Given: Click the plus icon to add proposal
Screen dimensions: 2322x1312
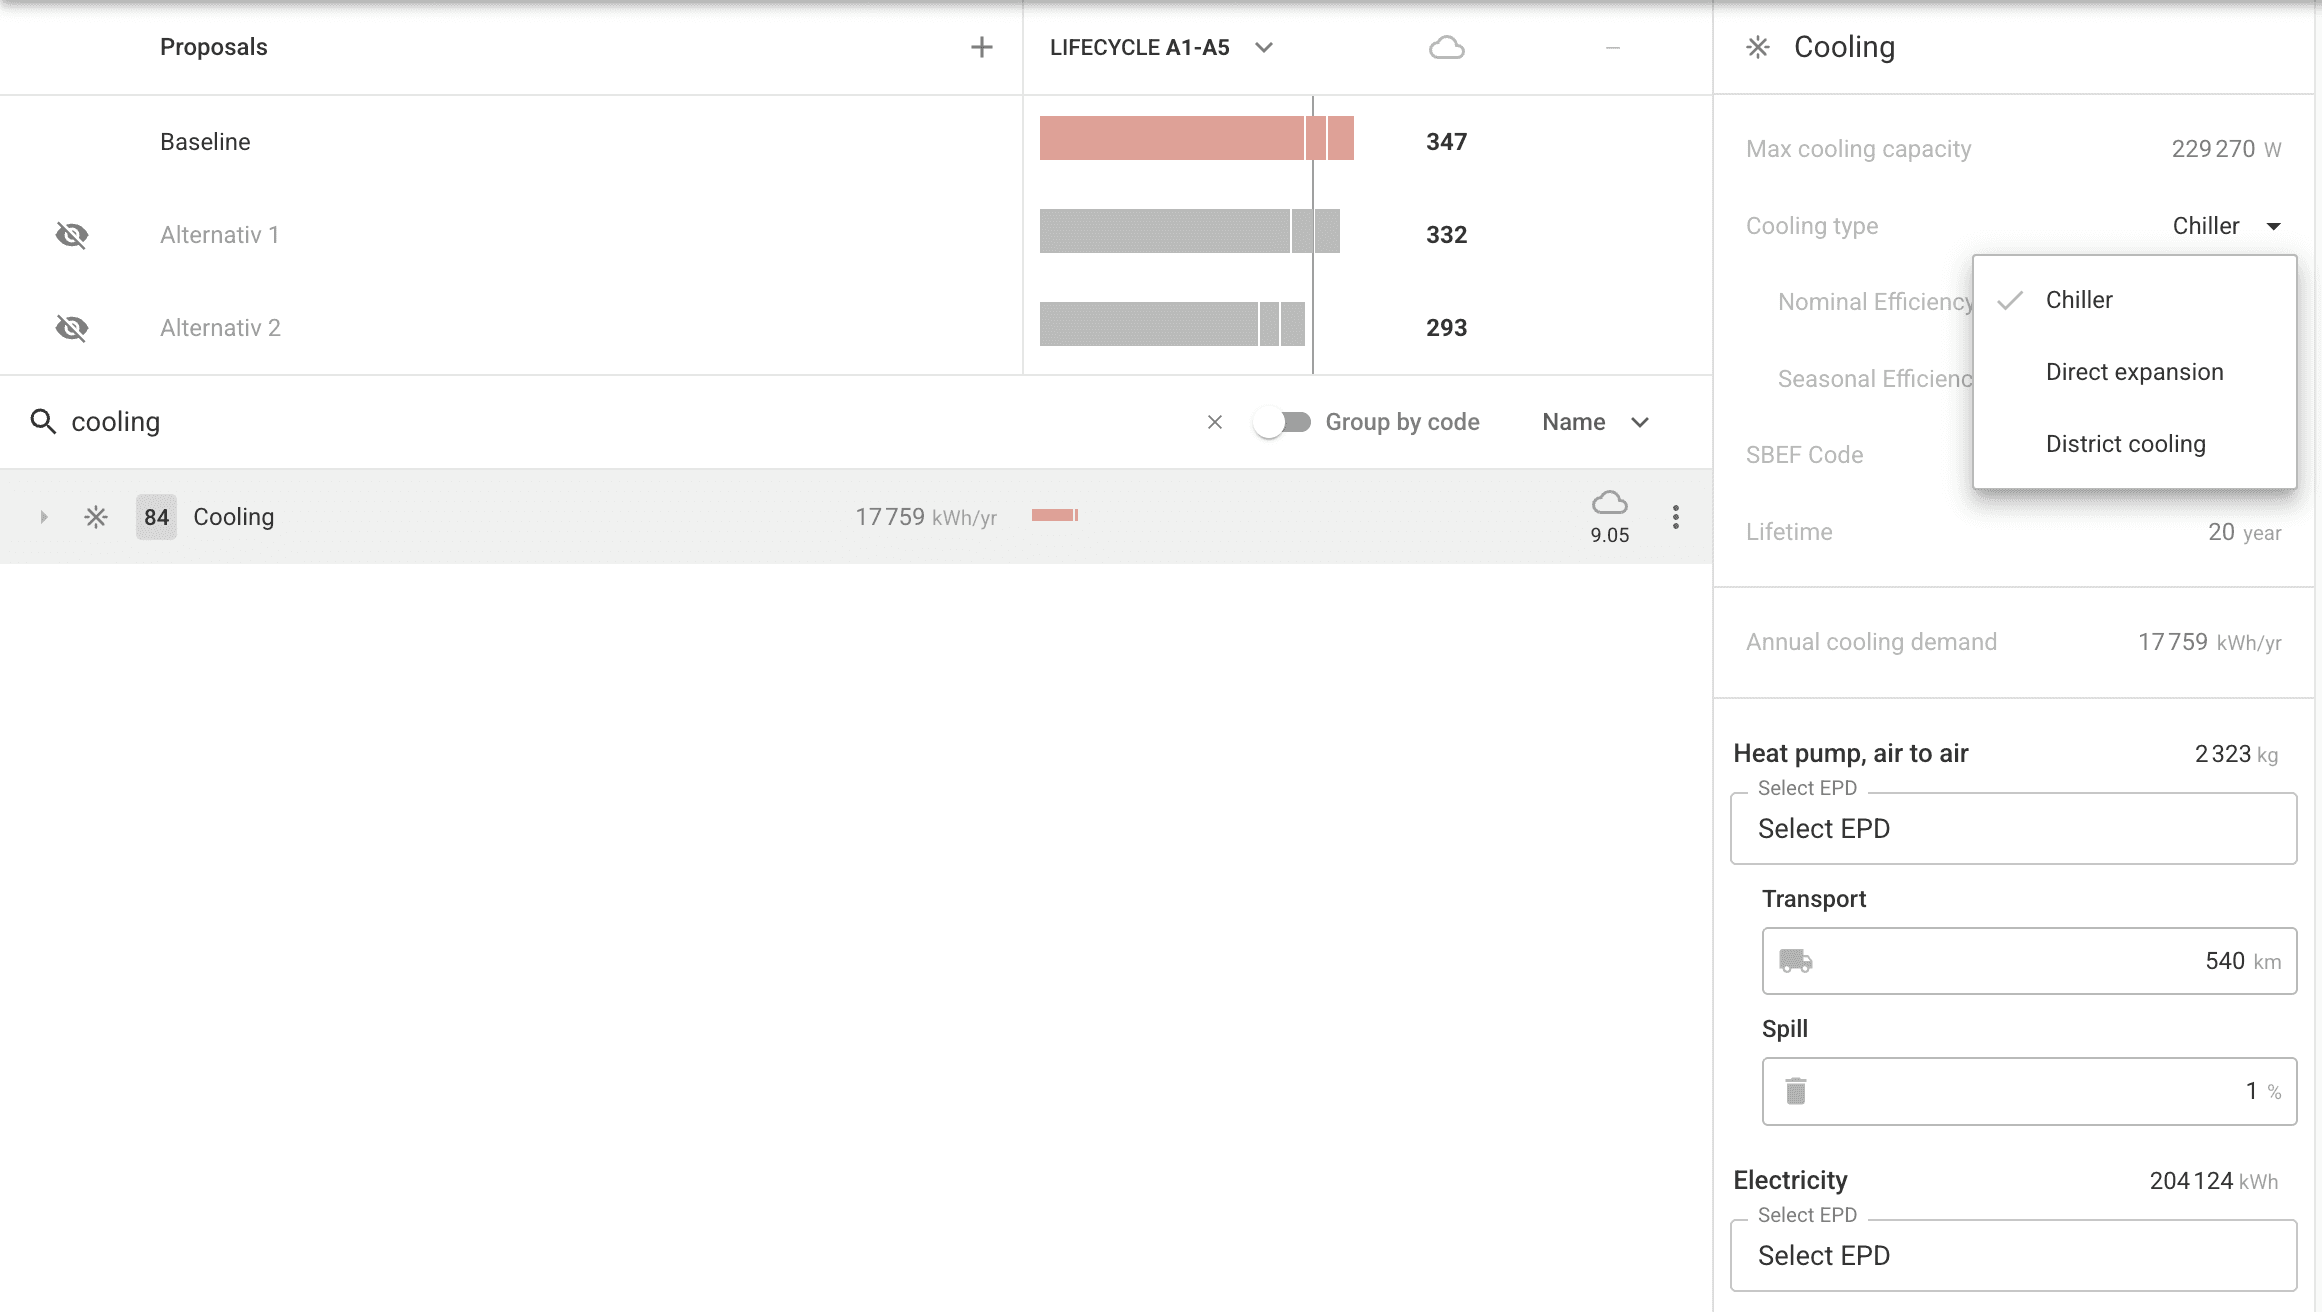Looking at the screenshot, I should coord(981,47).
